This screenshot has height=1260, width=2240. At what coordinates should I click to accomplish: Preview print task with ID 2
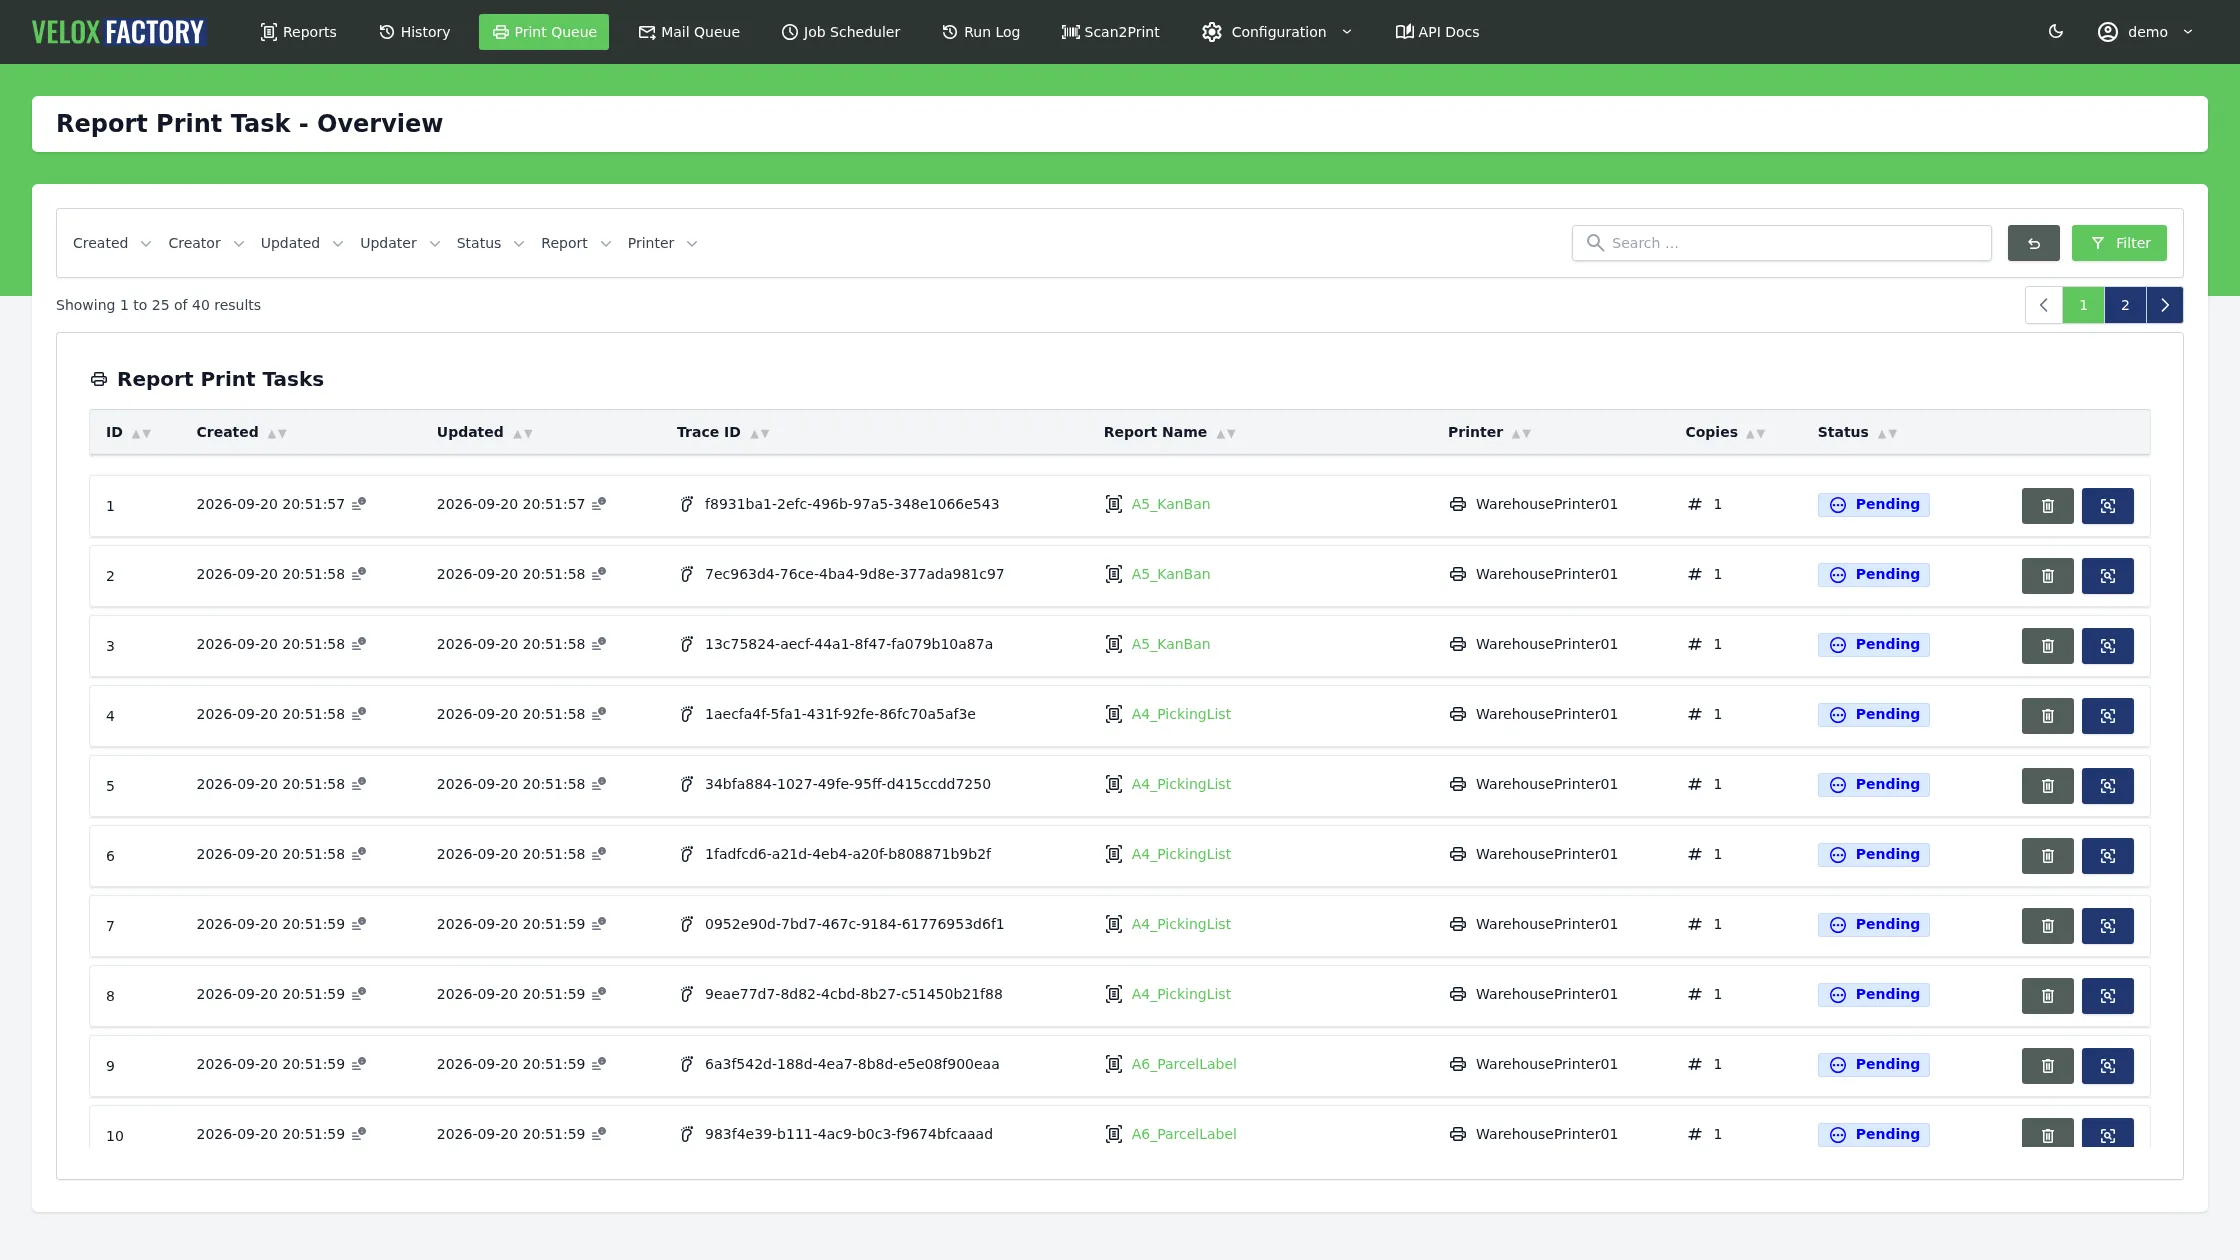pos(2107,576)
